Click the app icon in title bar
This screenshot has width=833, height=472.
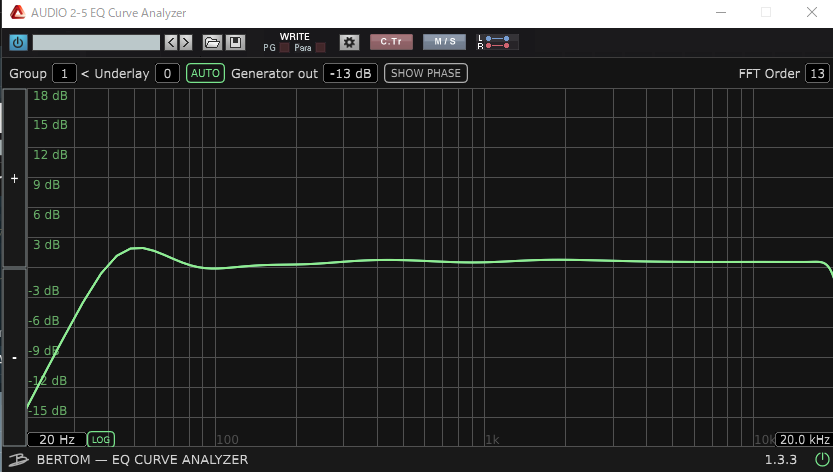click(x=18, y=12)
